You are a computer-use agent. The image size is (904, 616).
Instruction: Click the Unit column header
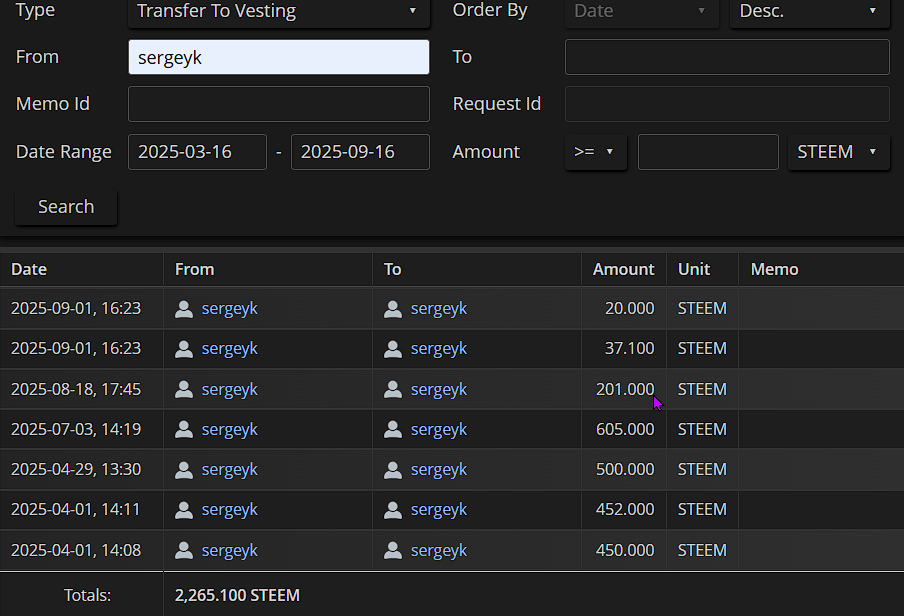pos(694,269)
